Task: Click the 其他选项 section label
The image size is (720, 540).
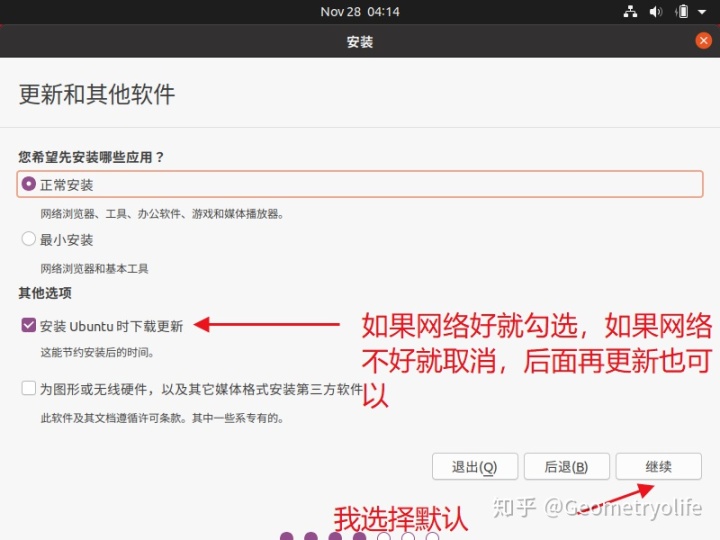Action: pyautogui.click(x=45, y=292)
